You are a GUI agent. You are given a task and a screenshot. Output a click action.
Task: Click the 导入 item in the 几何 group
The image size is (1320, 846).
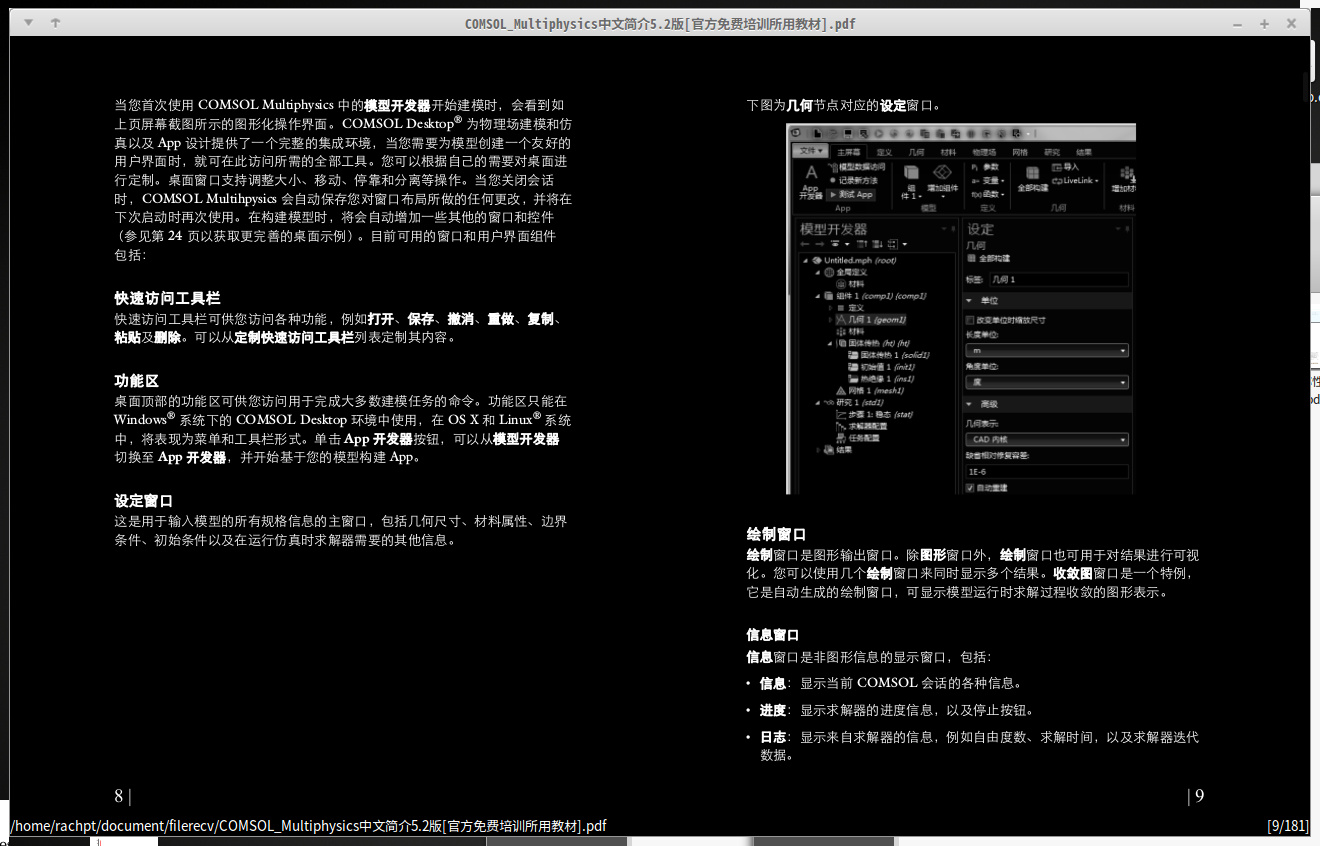(1064, 167)
